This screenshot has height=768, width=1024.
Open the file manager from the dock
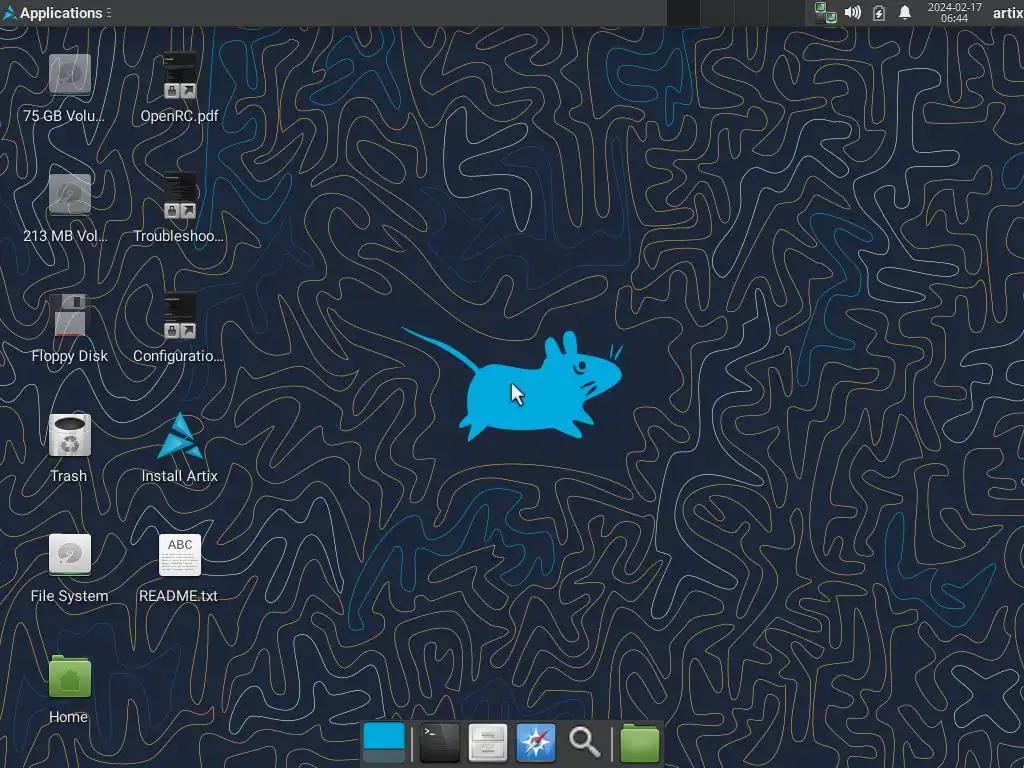pos(487,743)
